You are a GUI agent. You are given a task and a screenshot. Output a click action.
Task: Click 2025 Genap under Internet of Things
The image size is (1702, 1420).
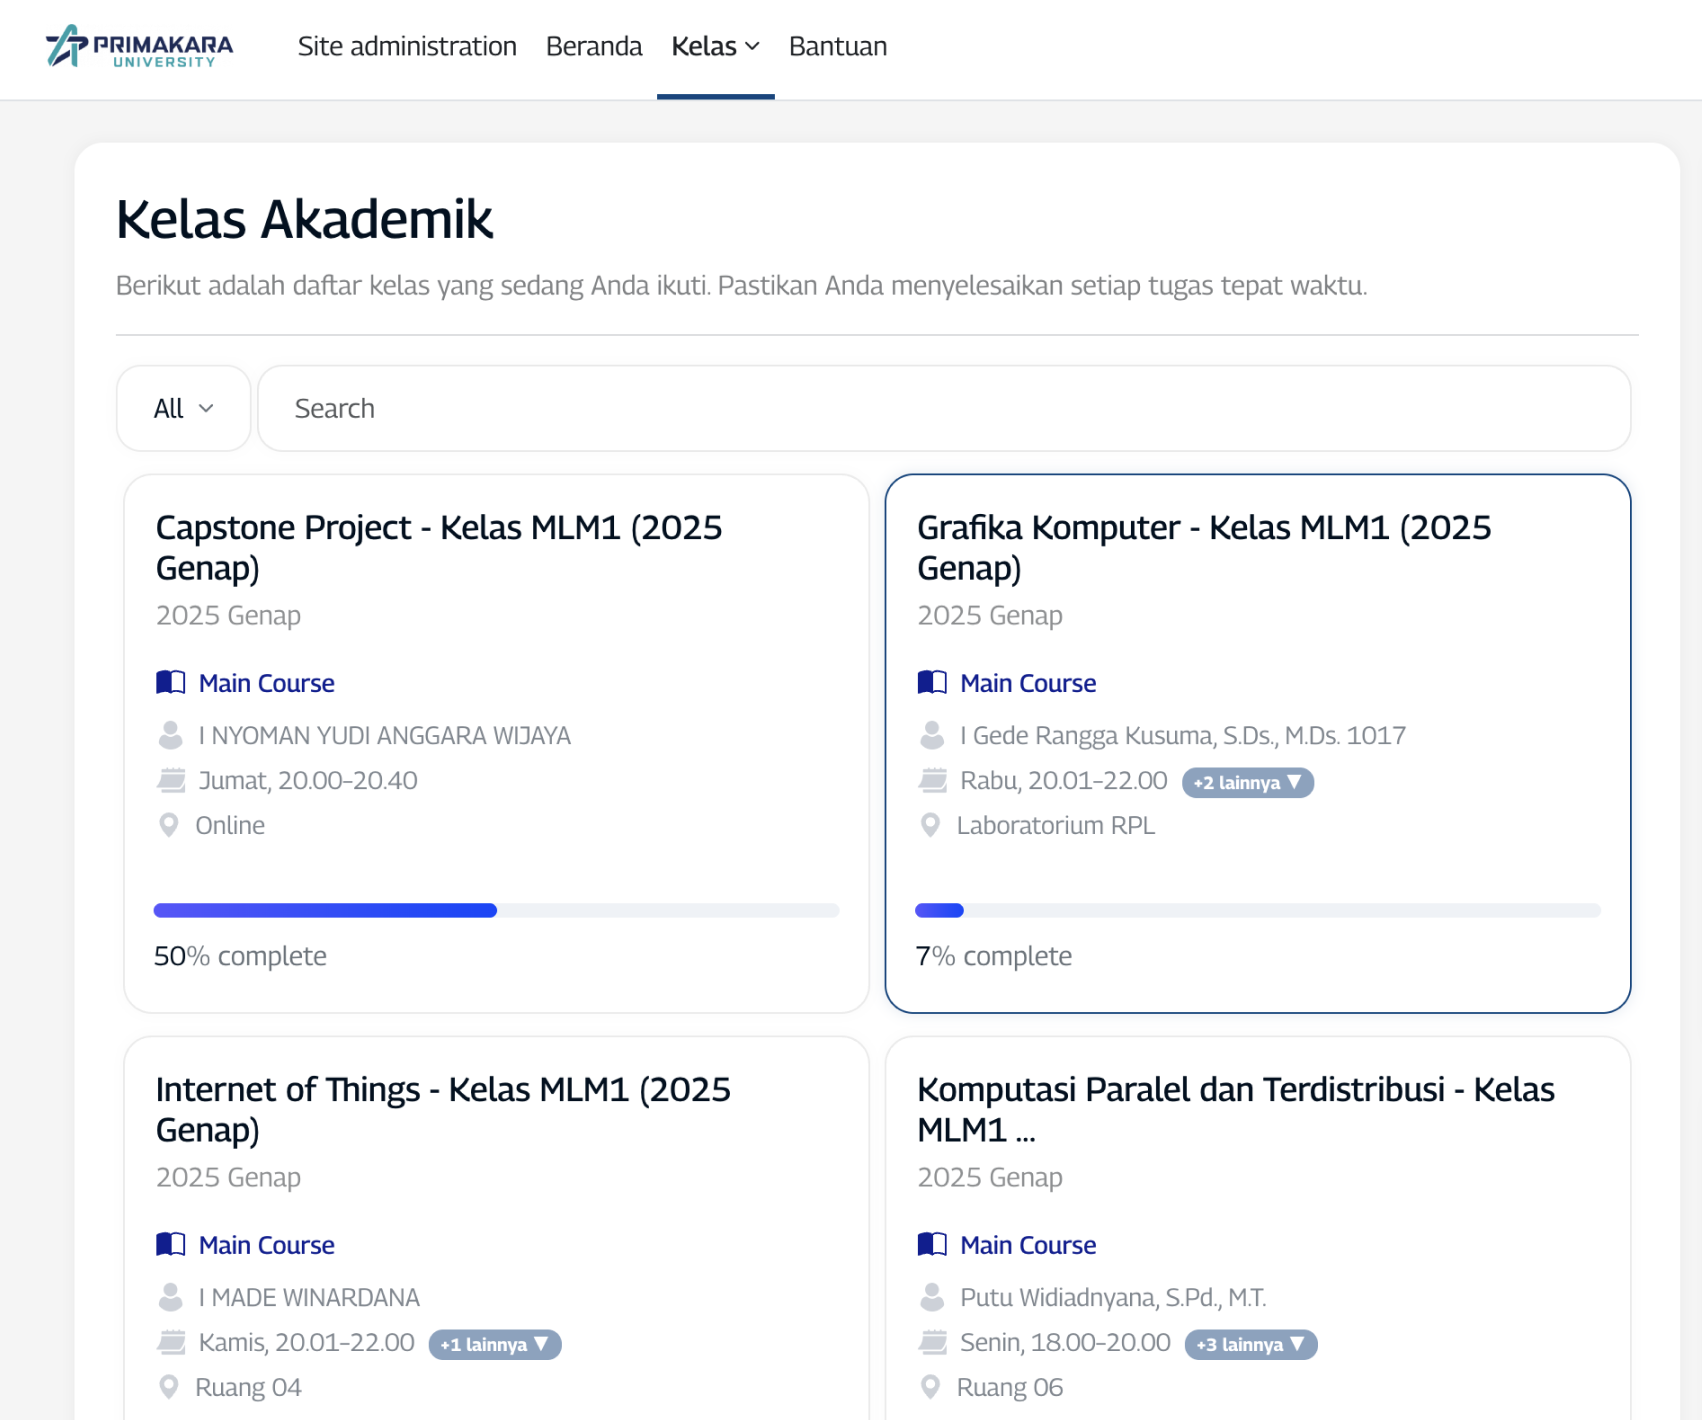pos(228,1178)
